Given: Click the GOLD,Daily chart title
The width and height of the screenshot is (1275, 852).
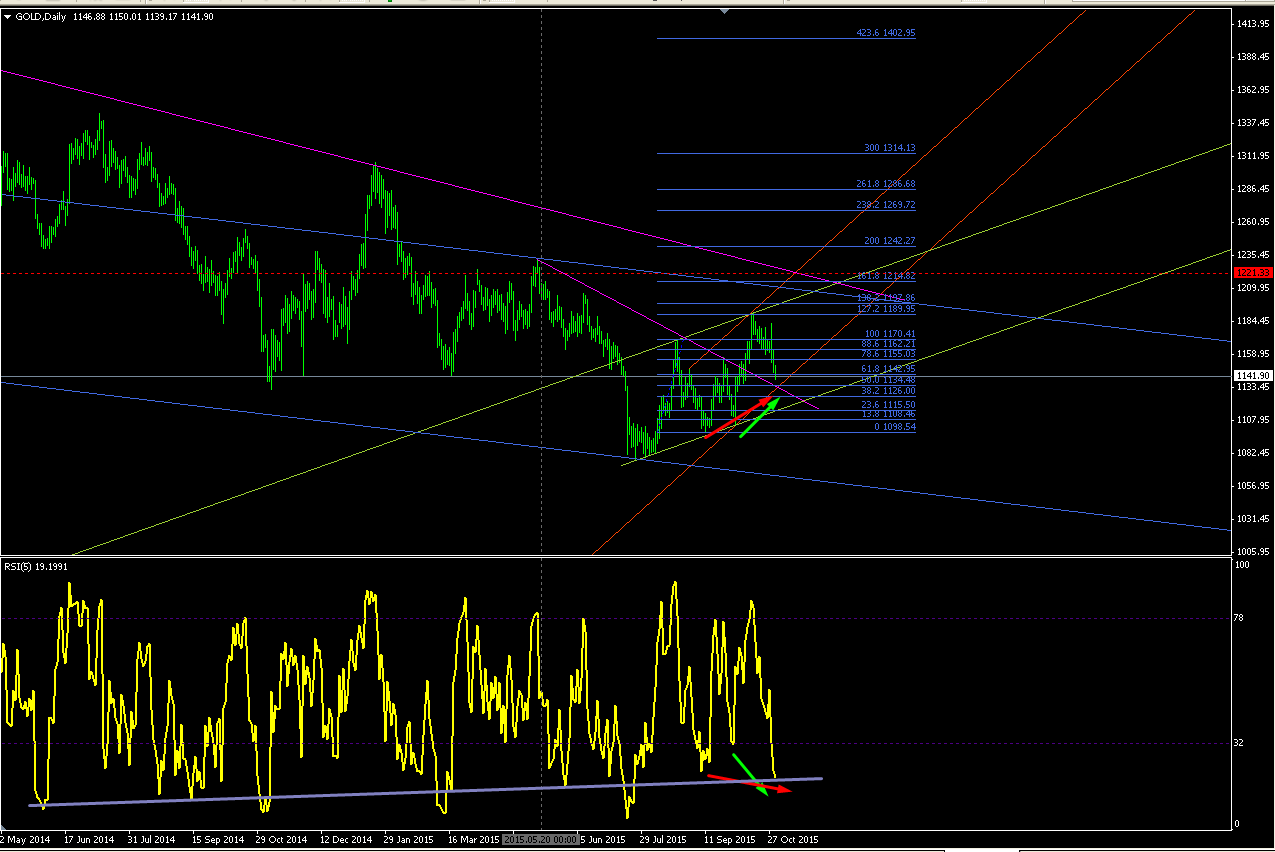Looking at the screenshot, I should click(x=42, y=17).
